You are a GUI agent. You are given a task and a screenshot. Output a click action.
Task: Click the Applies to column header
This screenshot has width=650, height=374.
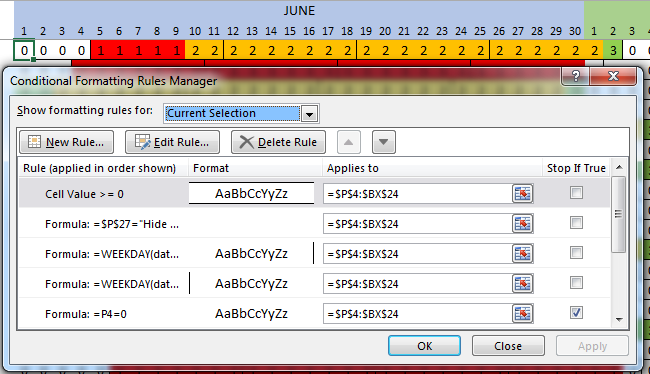[432, 168]
